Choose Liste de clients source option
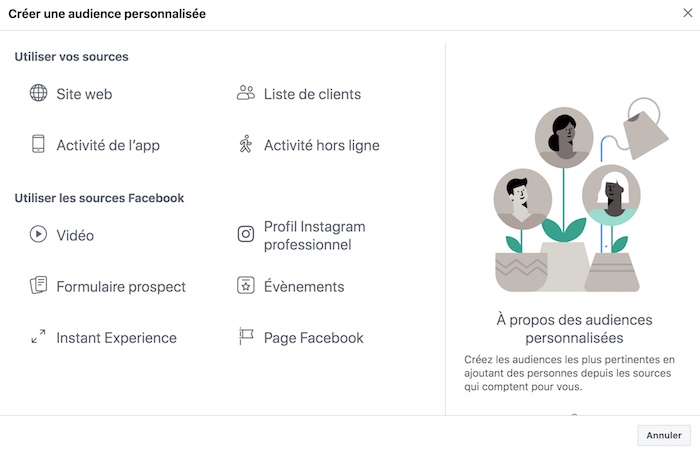The height and width of the screenshot is (449, 700). coord(312,94)
